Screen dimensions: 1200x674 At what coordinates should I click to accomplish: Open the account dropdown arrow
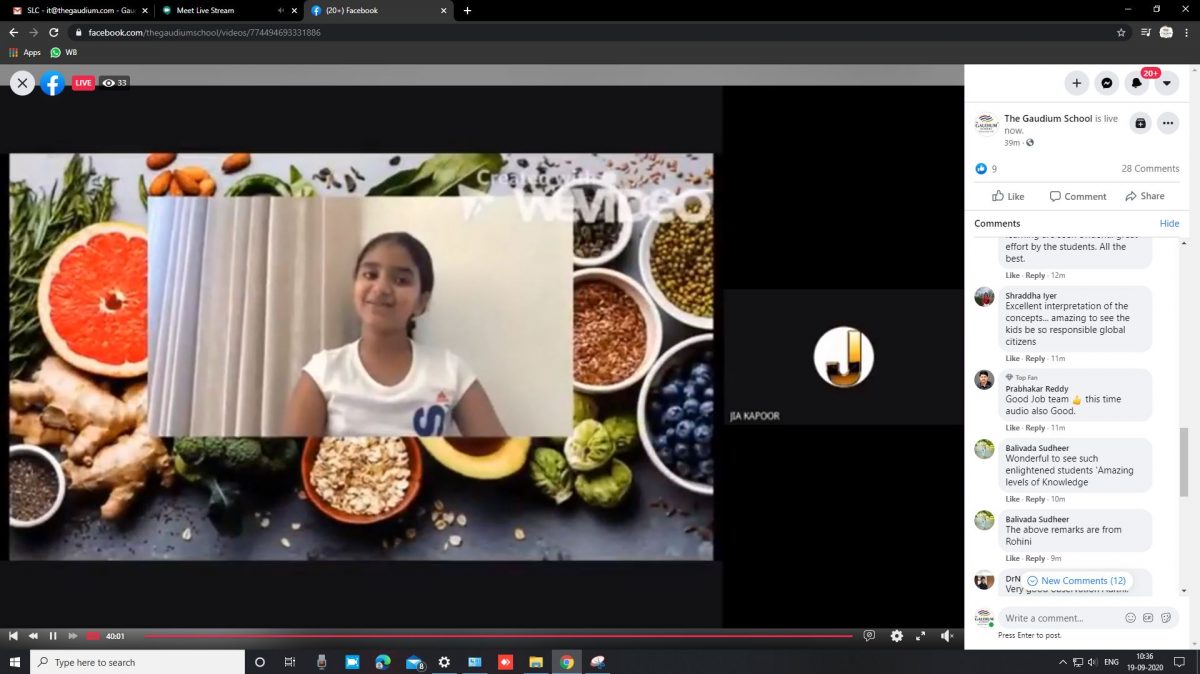click(1167, 83)
